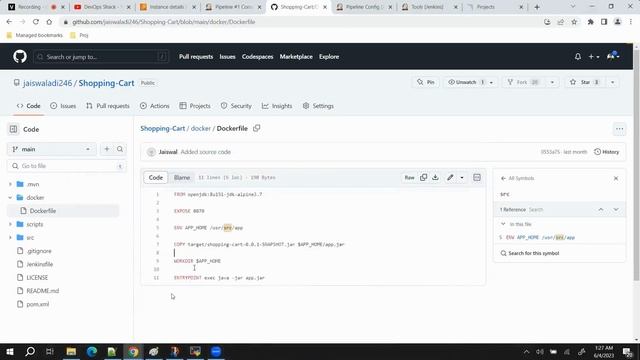Image resolution: width=640 pixels, height=360 pixels.
Task: Click Search for this symbol
Action: click(x=530, y=253)
